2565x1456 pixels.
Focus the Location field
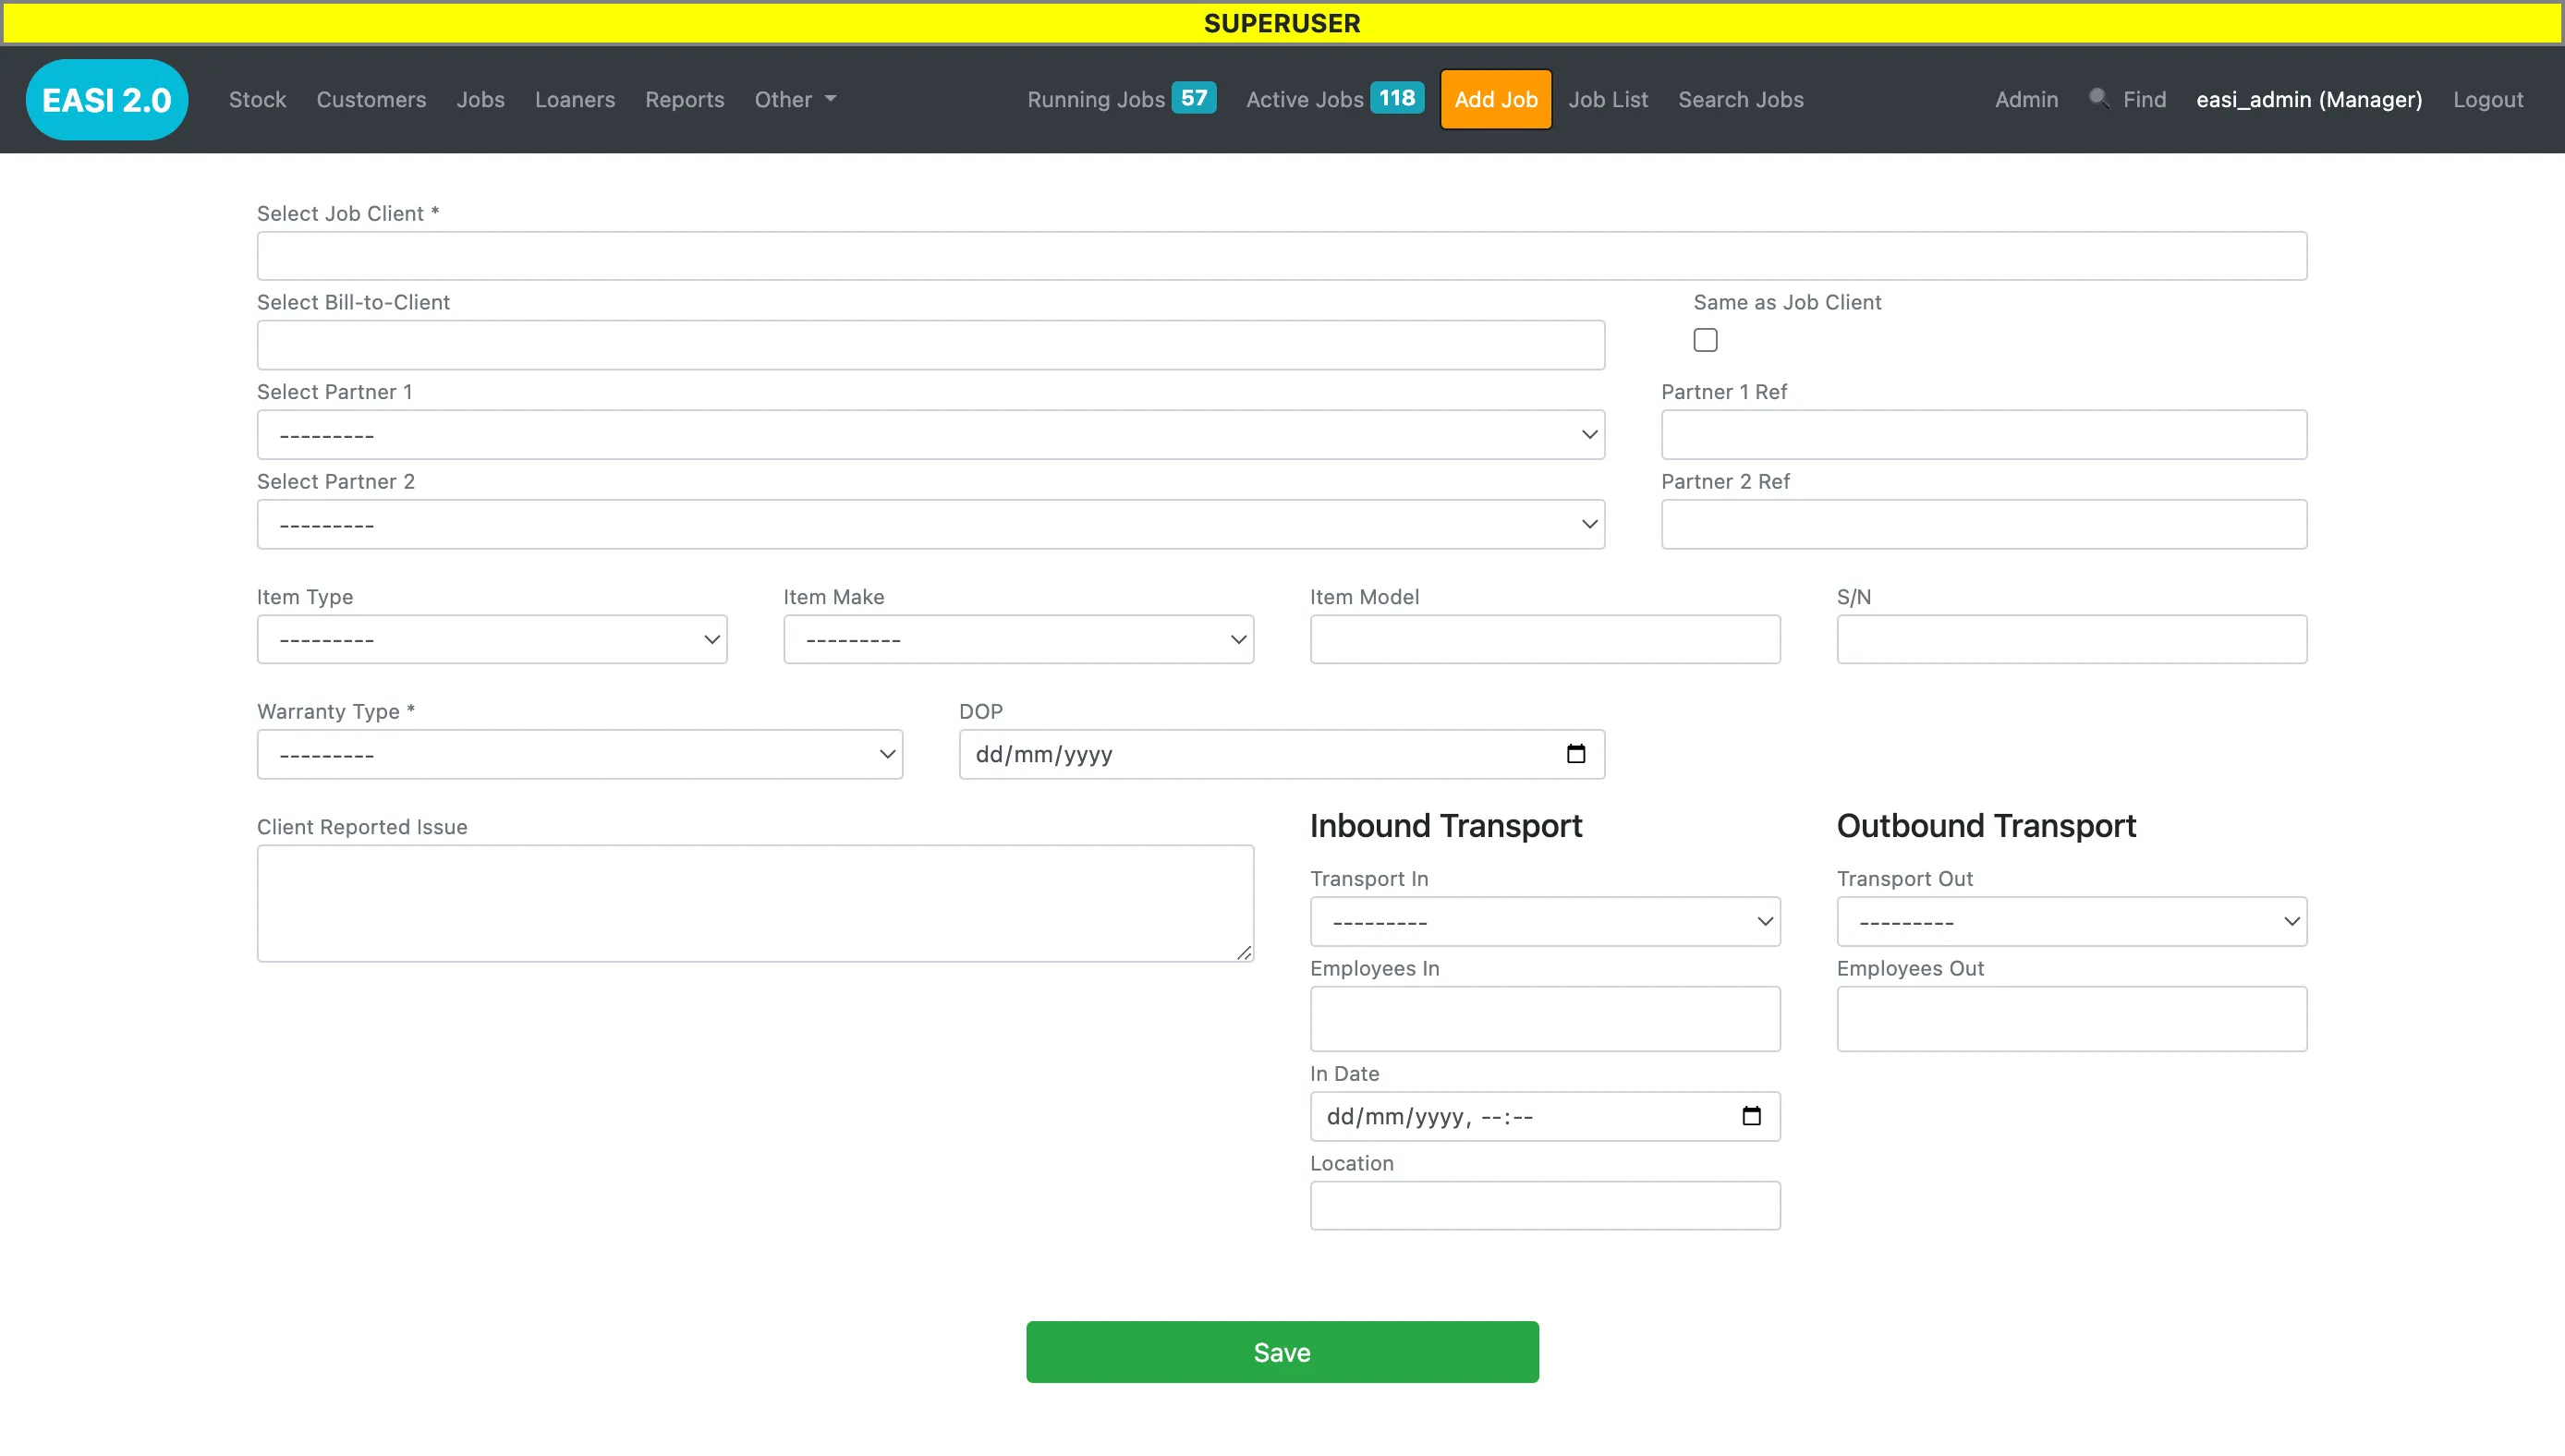1545,1205
